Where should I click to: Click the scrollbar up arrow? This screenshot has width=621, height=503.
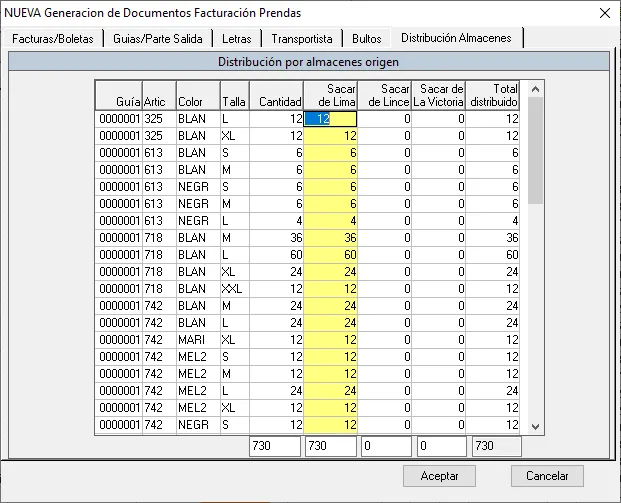tap(535, 90)
